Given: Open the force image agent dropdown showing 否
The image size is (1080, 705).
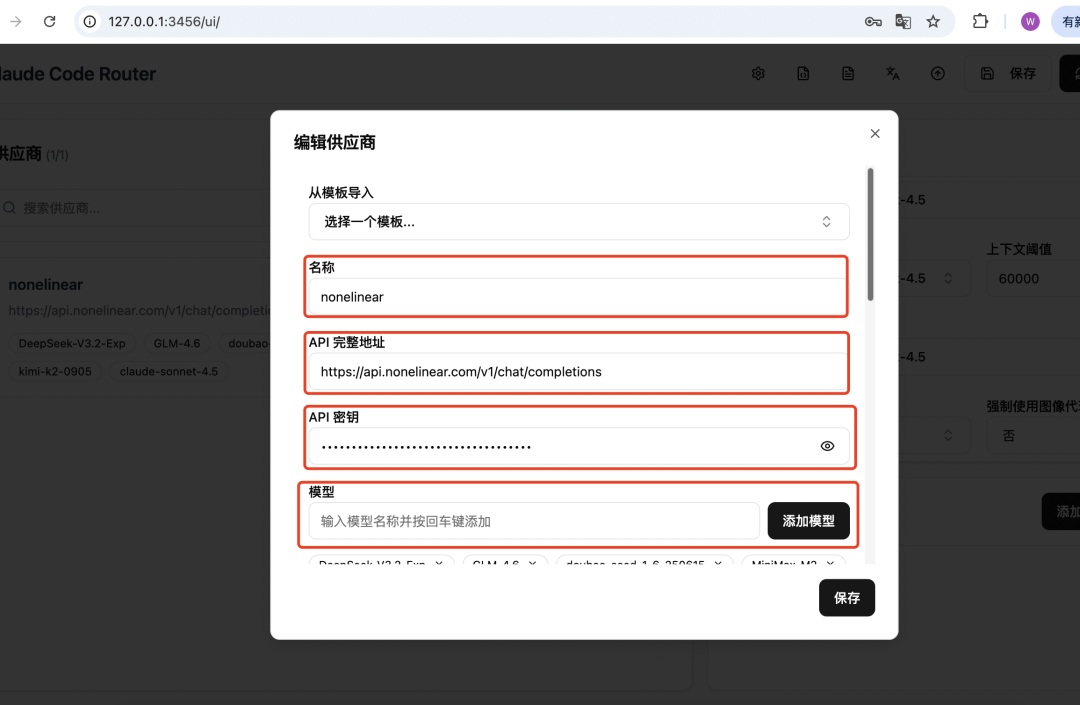Looking at the screenshot, I should pos(1032,435).
